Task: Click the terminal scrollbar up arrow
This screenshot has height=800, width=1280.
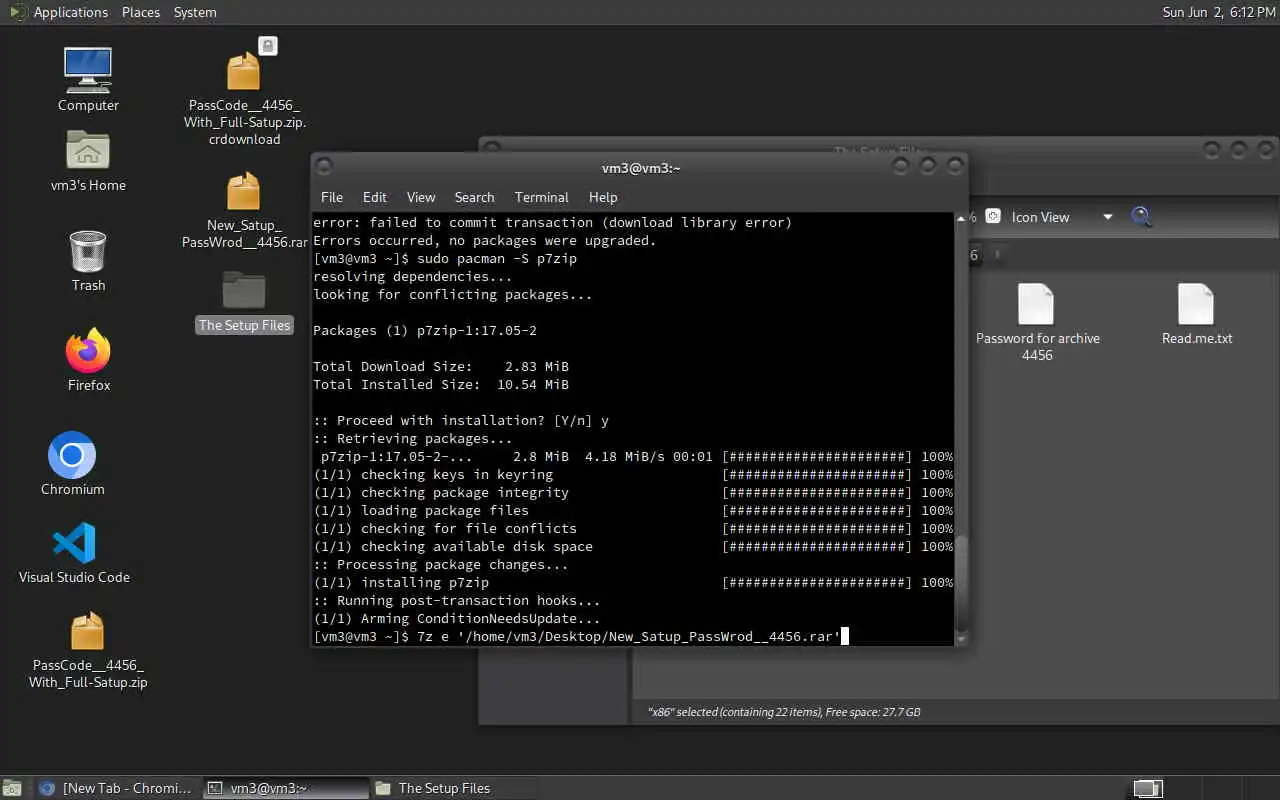Action: click(x=961, y=218)
